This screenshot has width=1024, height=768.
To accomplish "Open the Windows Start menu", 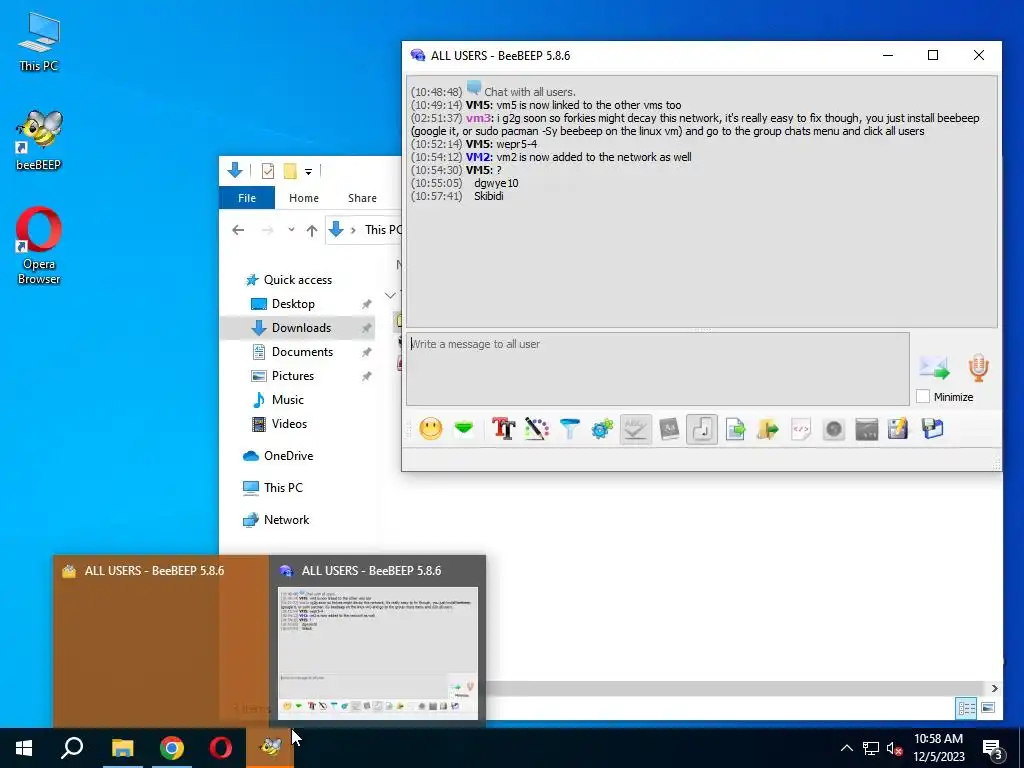I will coord(24,748).
